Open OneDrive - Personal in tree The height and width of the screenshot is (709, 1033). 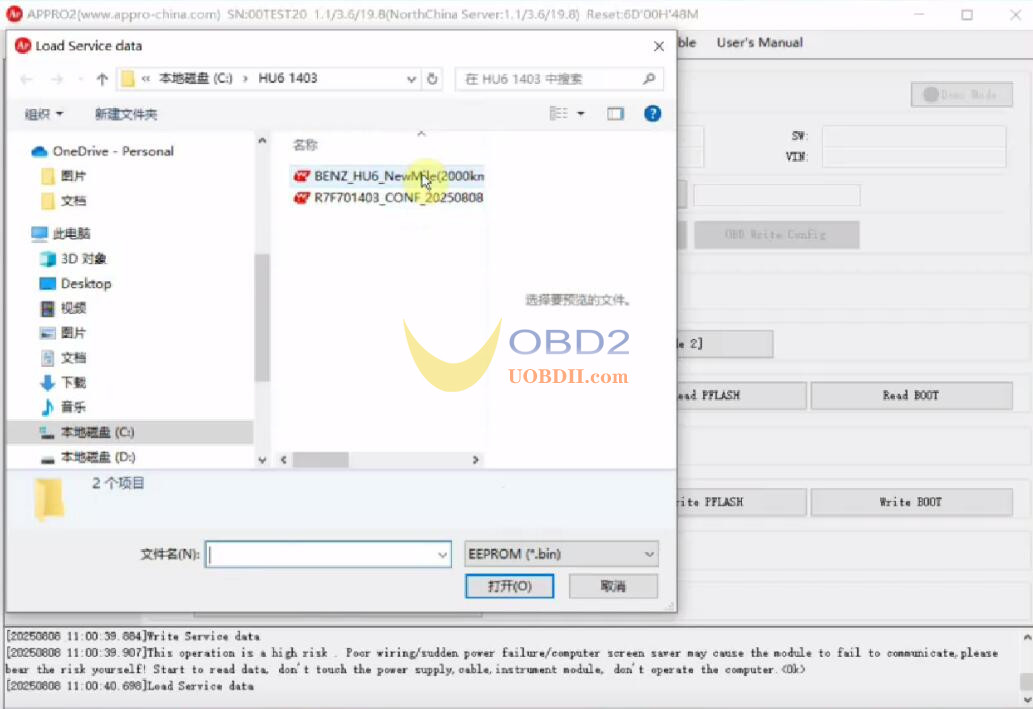113,152
